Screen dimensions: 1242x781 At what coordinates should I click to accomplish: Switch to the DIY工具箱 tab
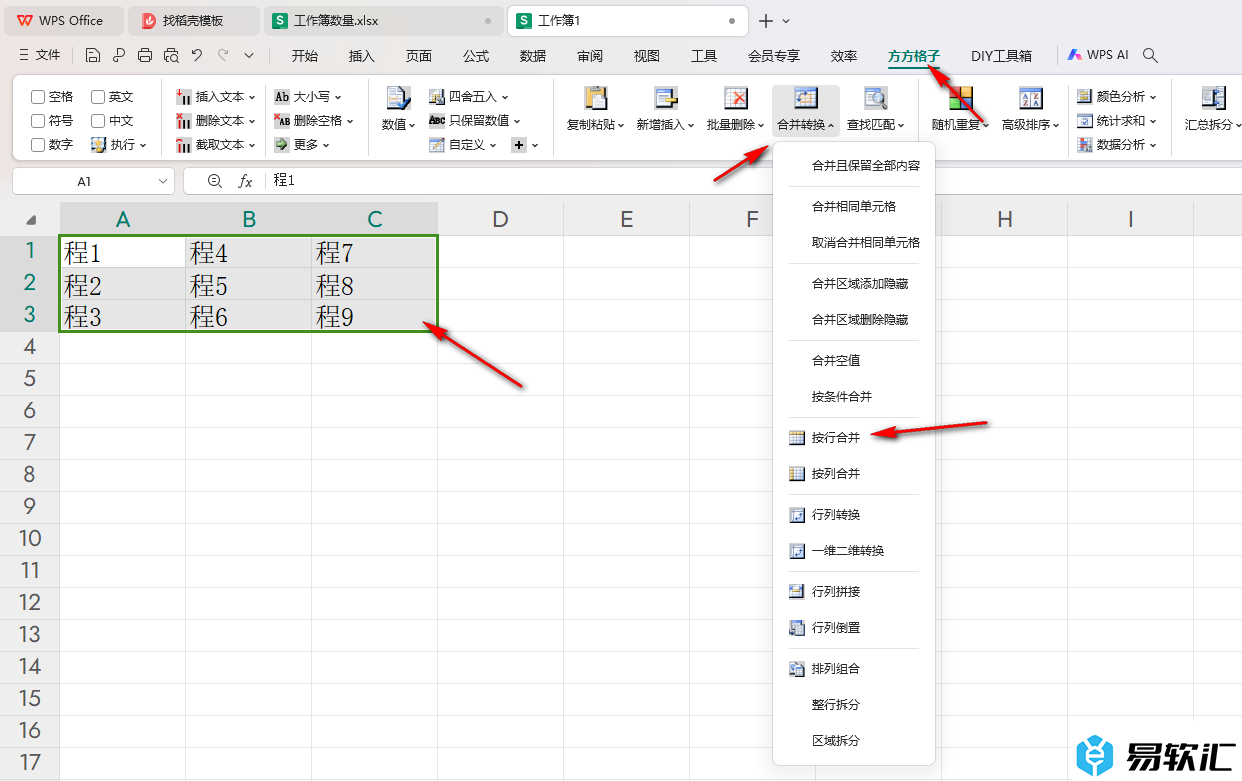[x=1001, y=56]
